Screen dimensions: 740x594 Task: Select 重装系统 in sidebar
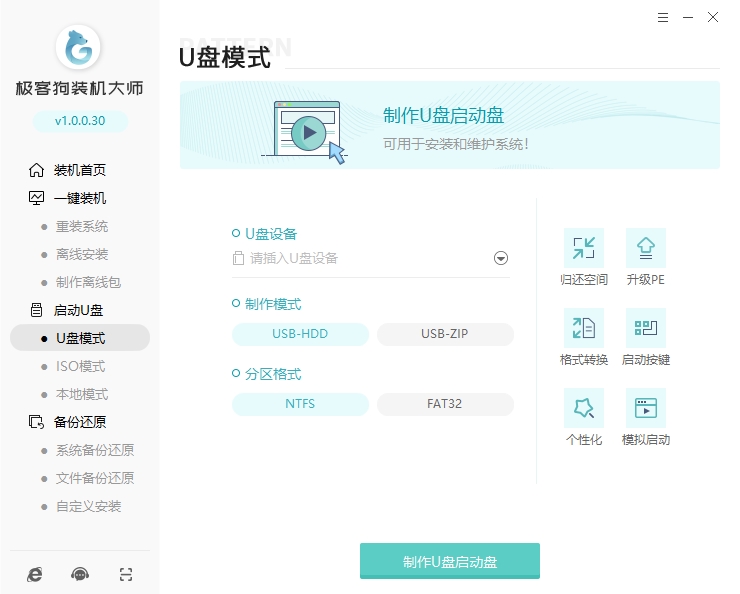point(82,226)
